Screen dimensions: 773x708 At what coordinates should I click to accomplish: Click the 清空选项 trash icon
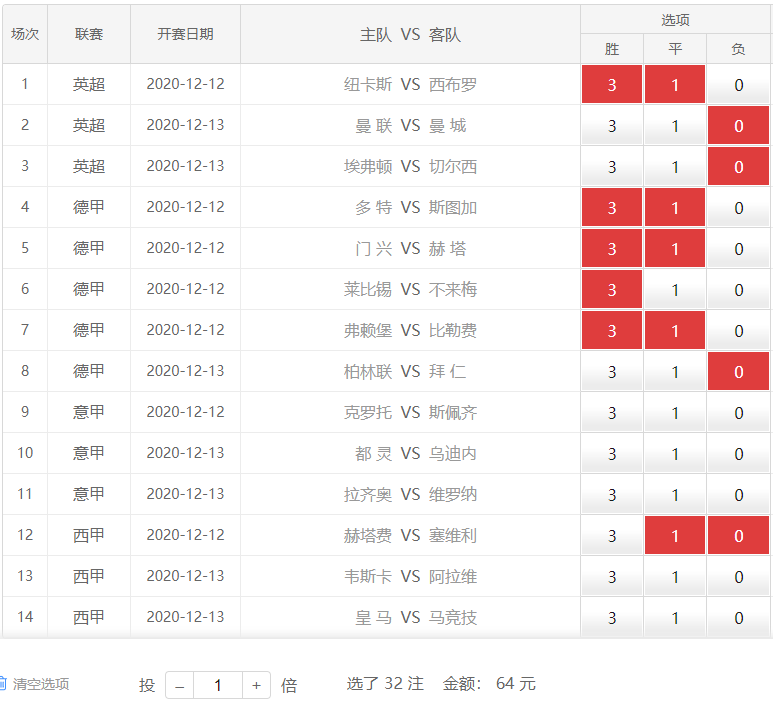[4, 684]
